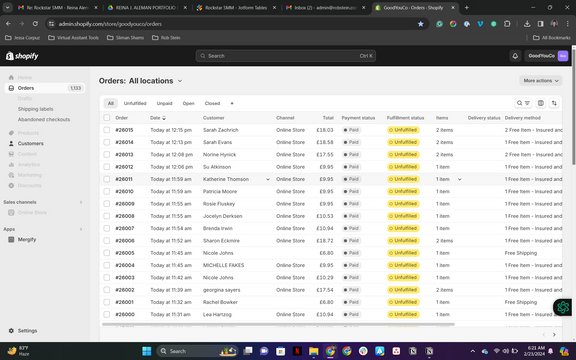576x360 pixels.
Task: Open the More actions dropdown
Action: [x=541, y=81]
